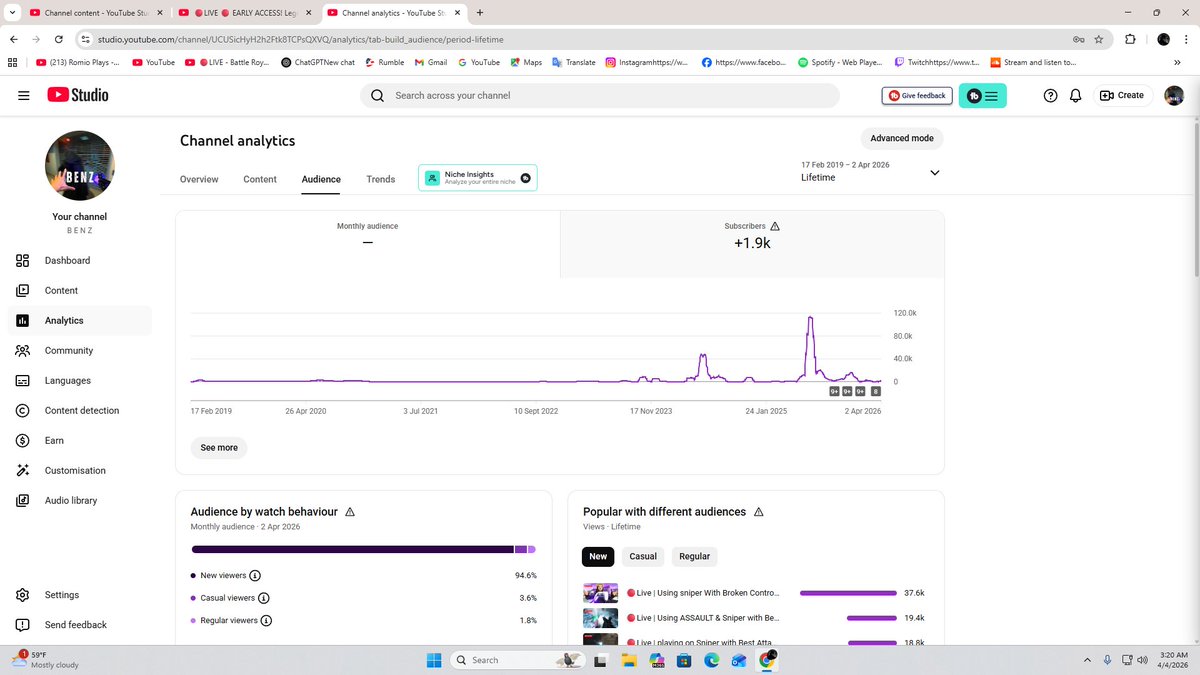Image resolution: width=1200 pixels, height=675 pixels.
Task: Click the password key icon in address bar
Action: (1078, 39)
